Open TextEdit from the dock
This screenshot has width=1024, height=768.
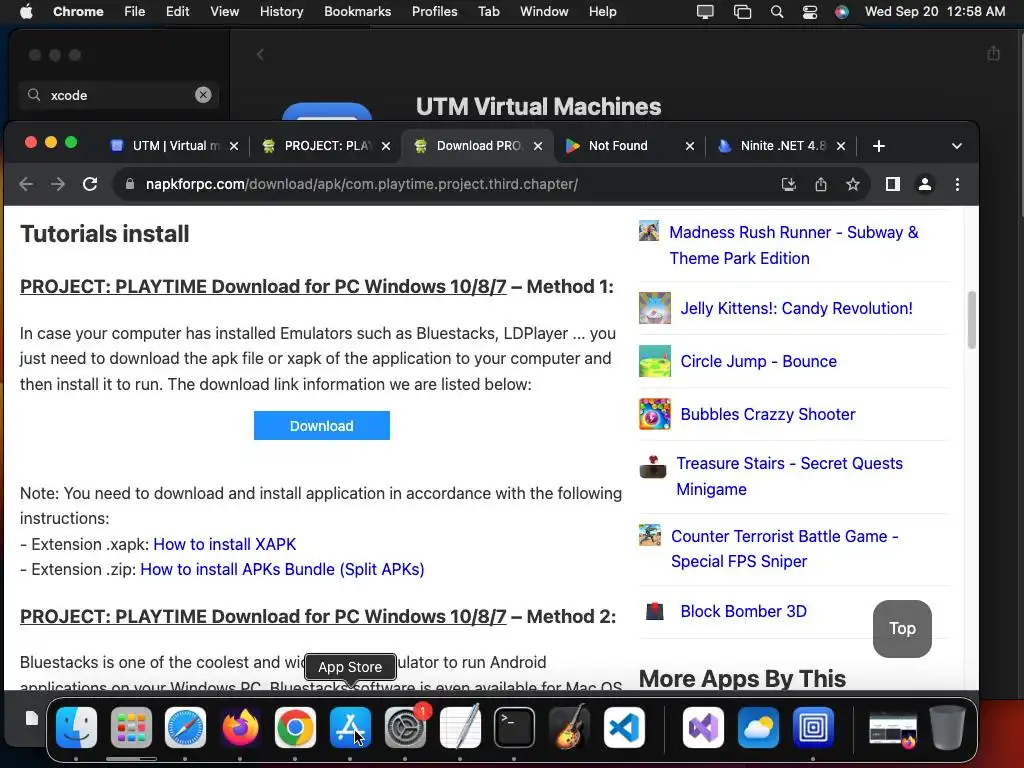click(x=460, y=727)
